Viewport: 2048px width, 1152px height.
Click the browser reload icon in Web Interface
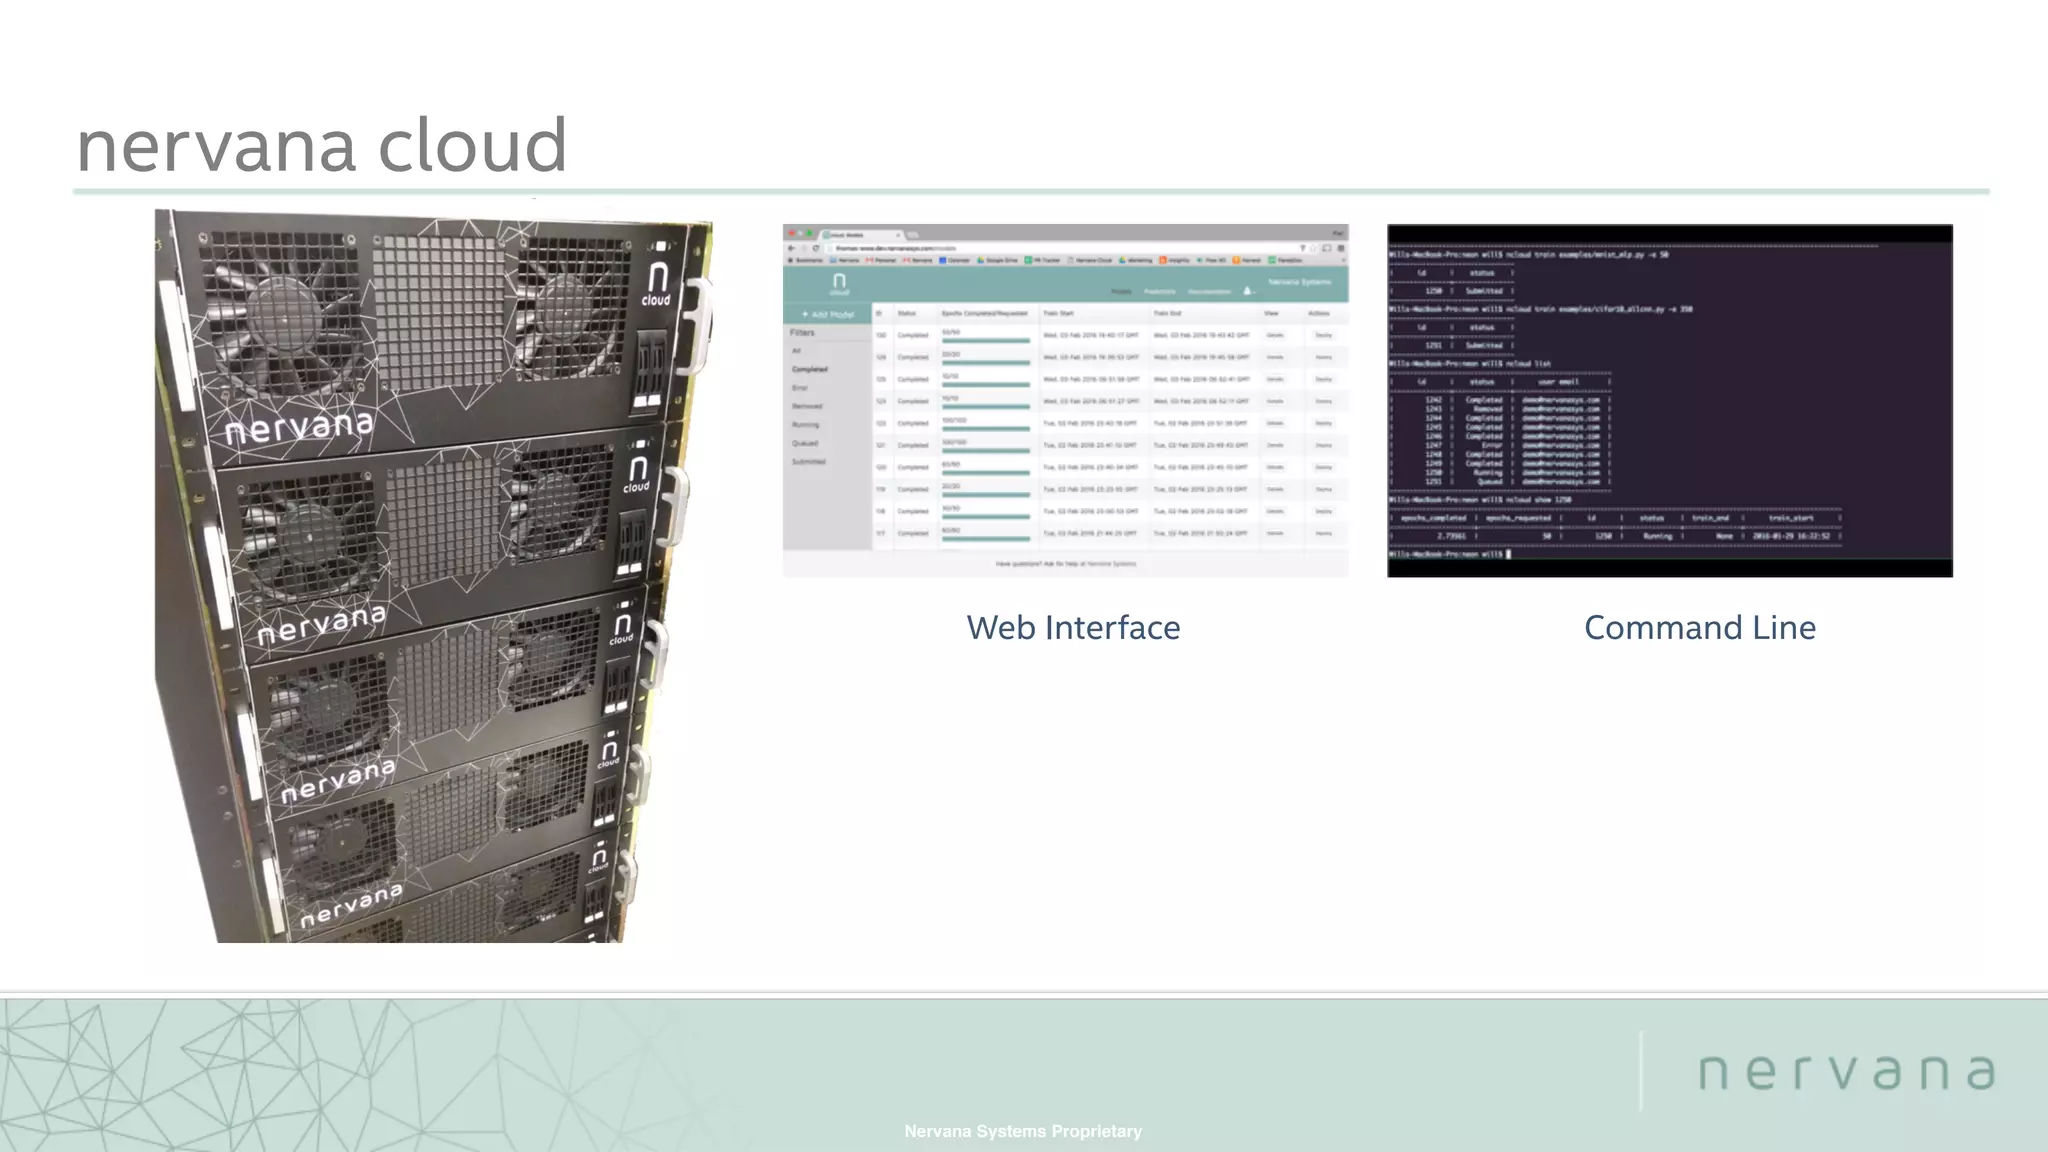point(816,248)
